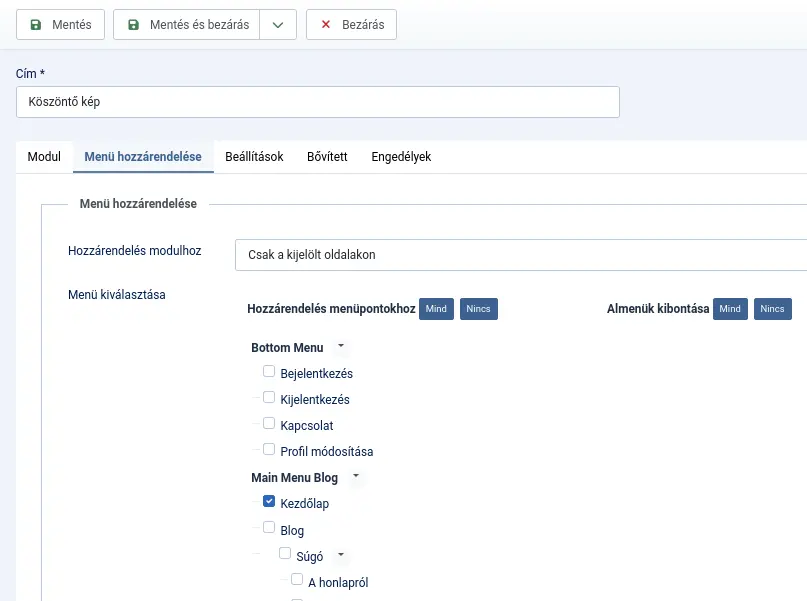The height and width of the screenshot is (601, 807).
Task: Collapse the Bottom Menu tree
Action: click(339, 345)
